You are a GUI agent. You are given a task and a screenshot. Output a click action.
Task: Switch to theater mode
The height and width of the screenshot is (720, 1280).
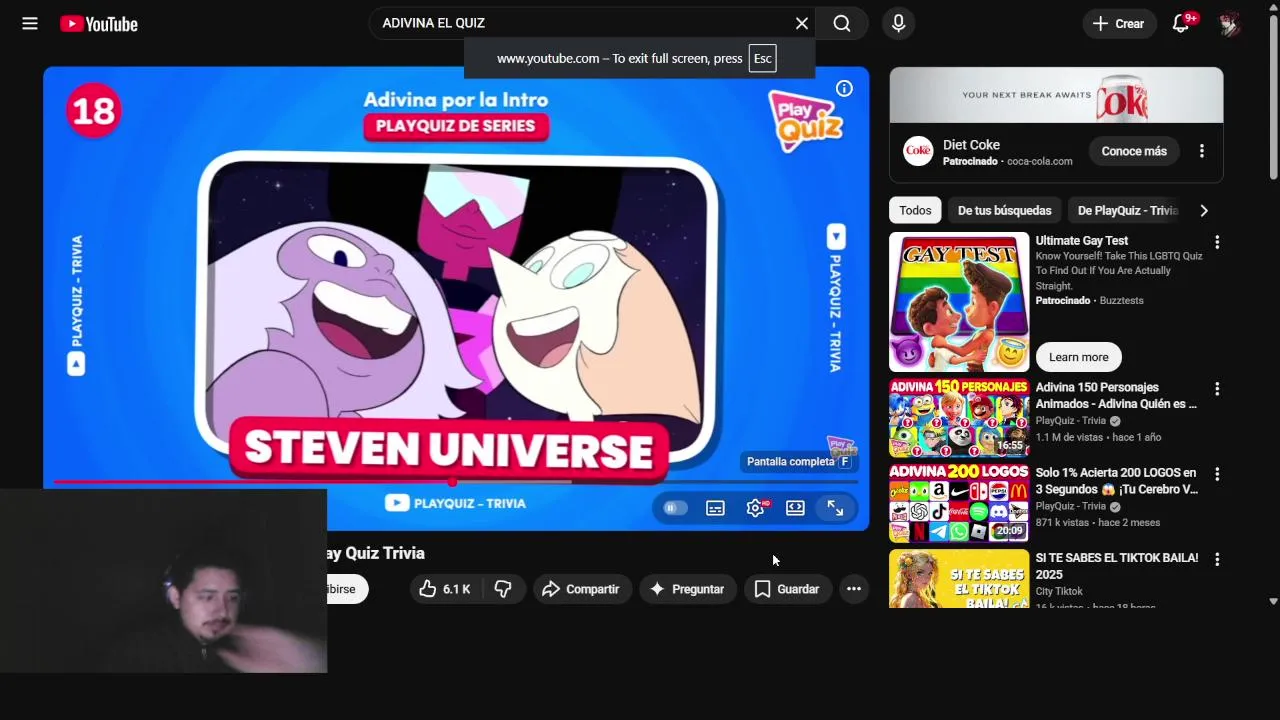tap(795, 508)
